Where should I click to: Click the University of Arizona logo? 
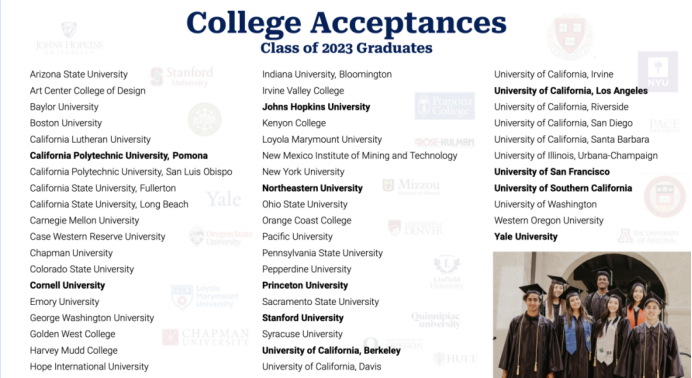coord(648,236)
